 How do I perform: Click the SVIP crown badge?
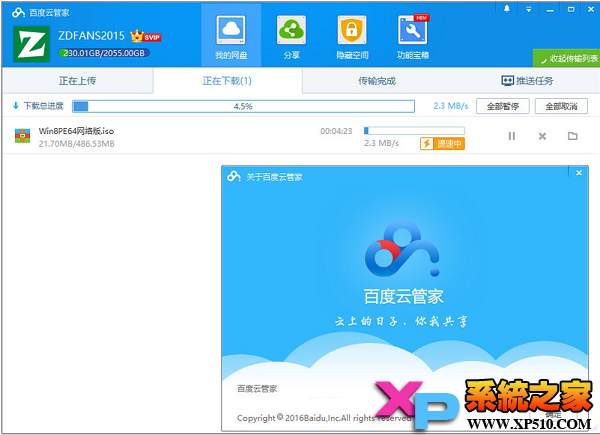(145, 36)
